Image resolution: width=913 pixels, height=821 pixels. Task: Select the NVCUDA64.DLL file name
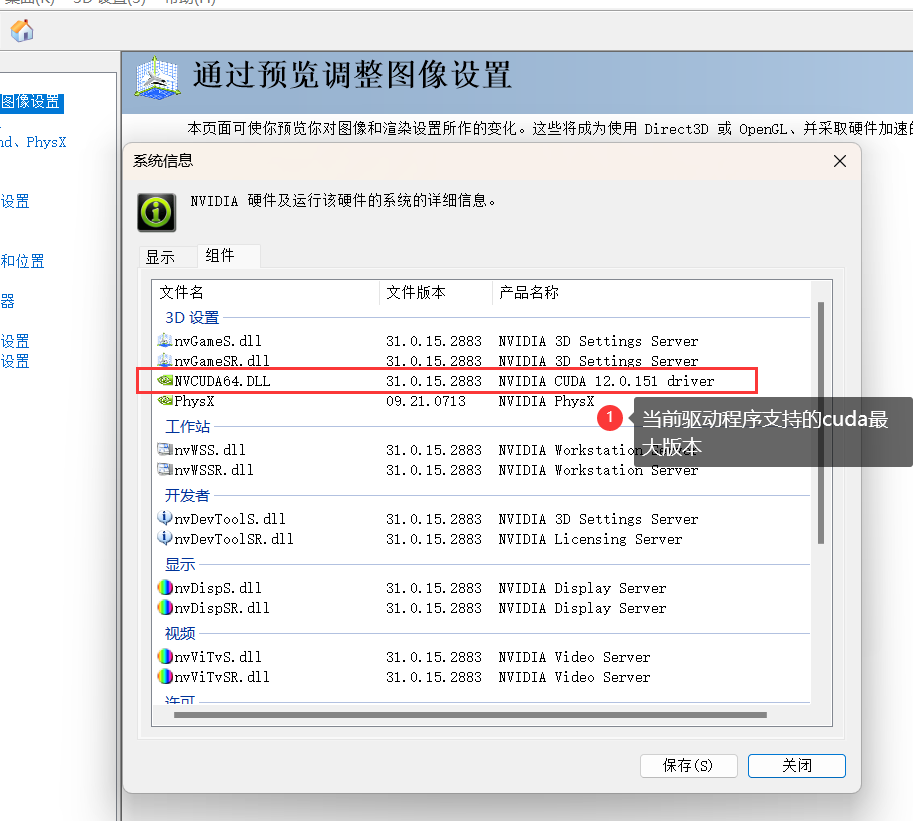click(x=222, y=381)
